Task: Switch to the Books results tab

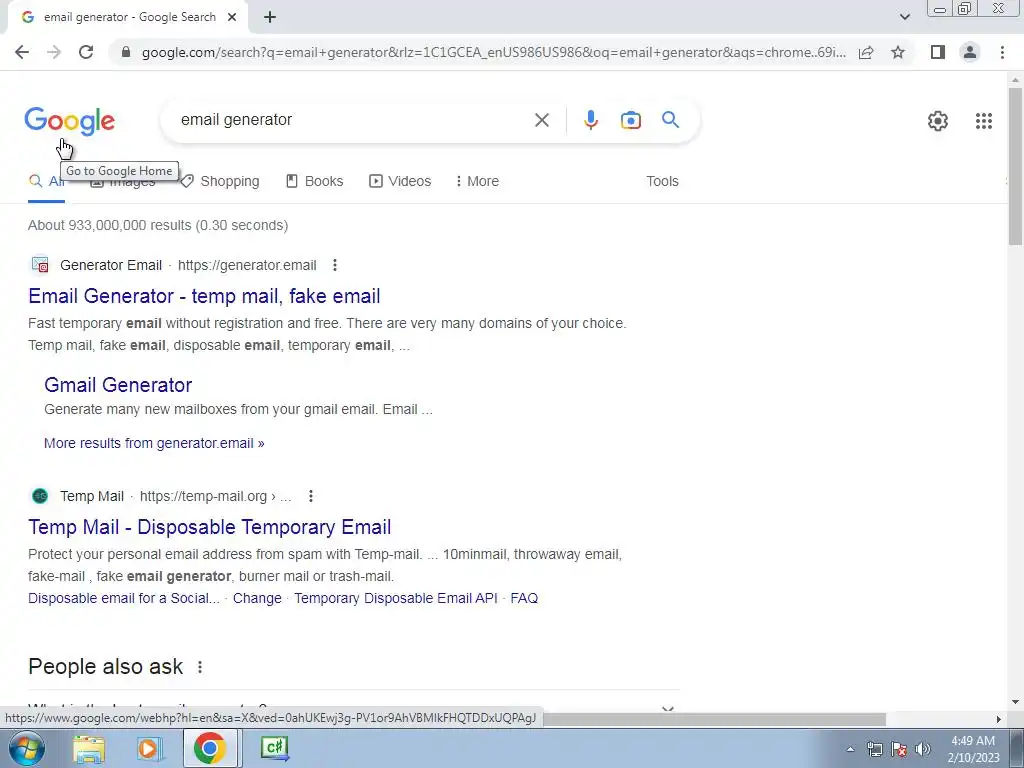Action: [315, 182]
